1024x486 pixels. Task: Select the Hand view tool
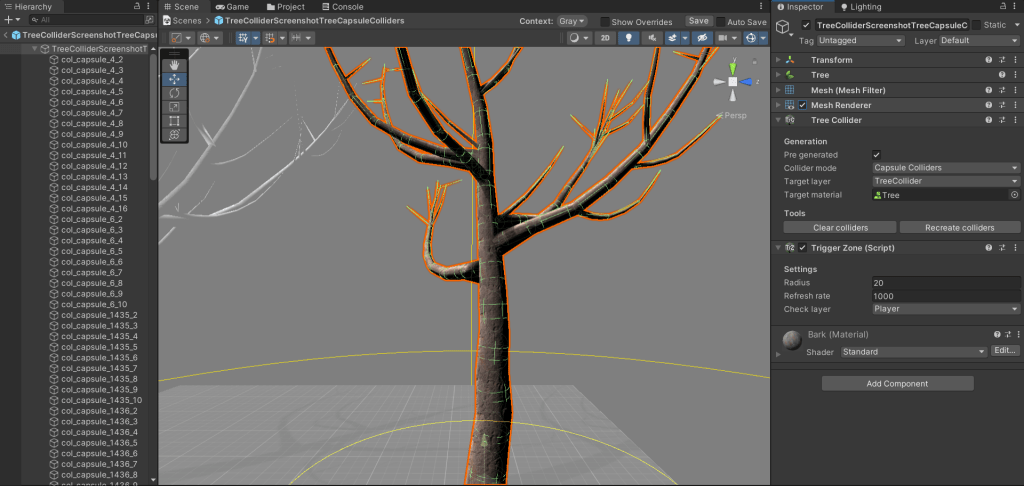click(175, 64)
